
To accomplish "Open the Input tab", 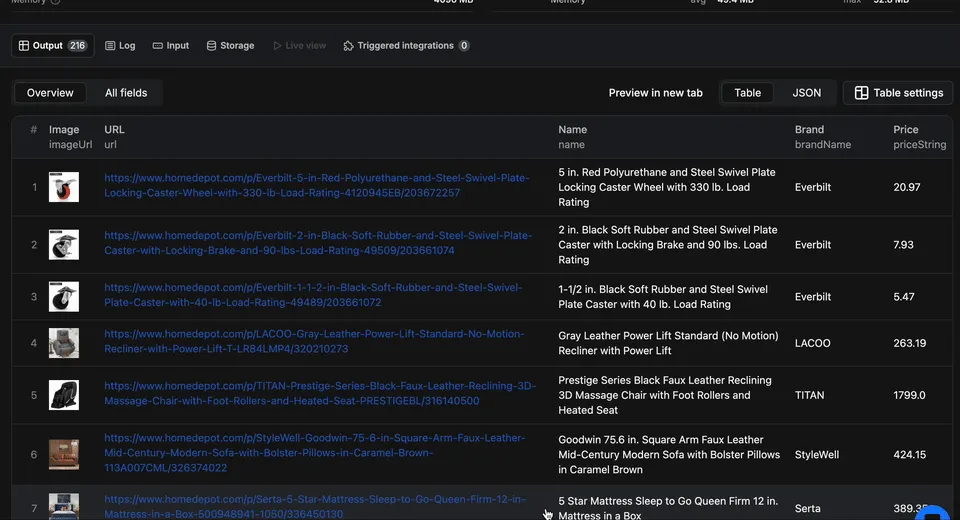I will coord(171,46).
